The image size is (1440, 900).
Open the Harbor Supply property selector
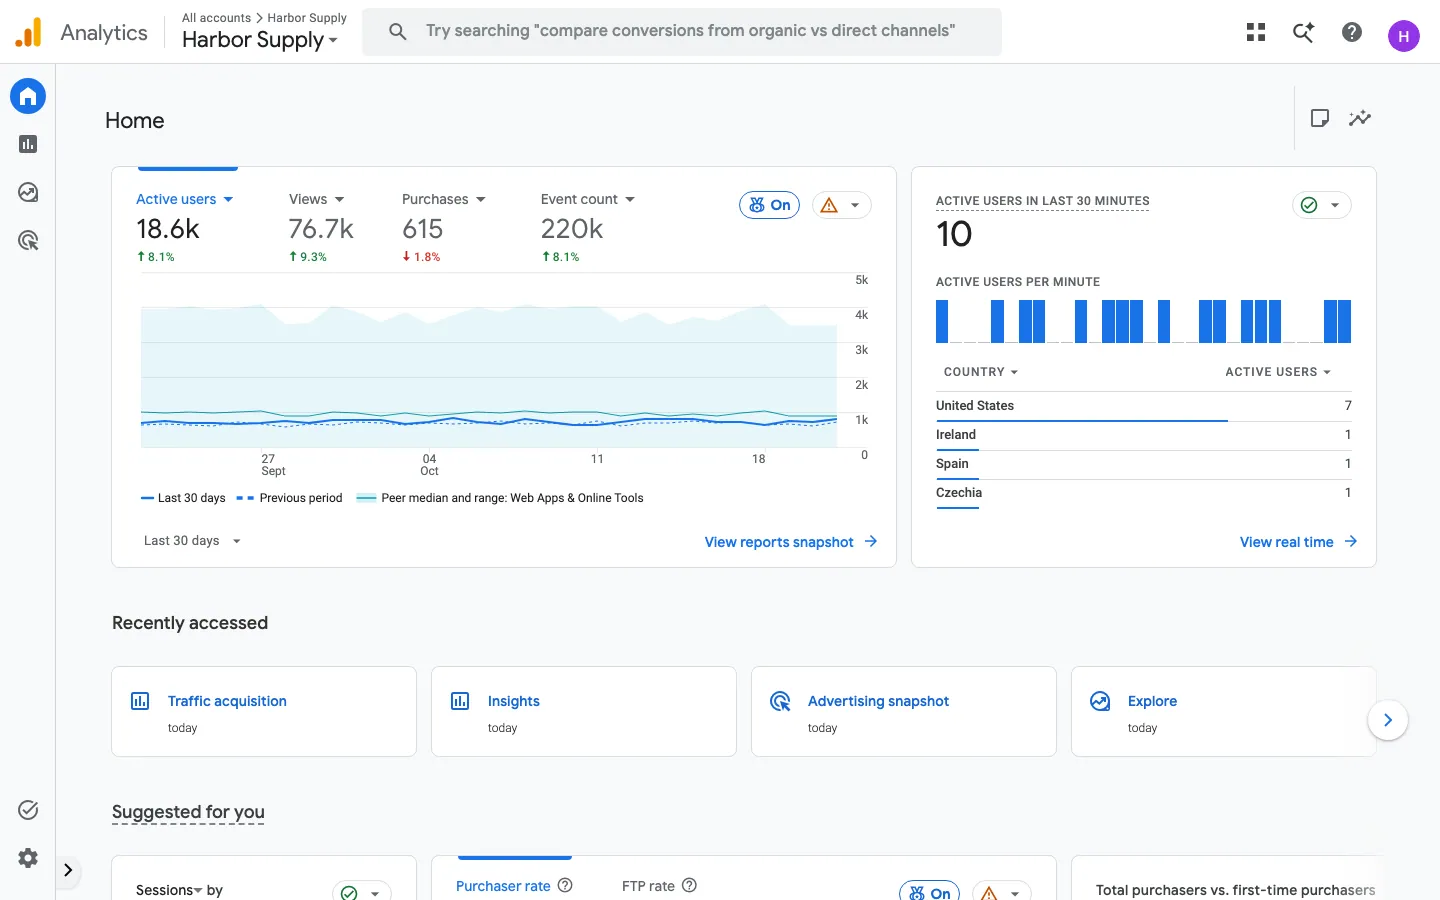click(260, 40)
